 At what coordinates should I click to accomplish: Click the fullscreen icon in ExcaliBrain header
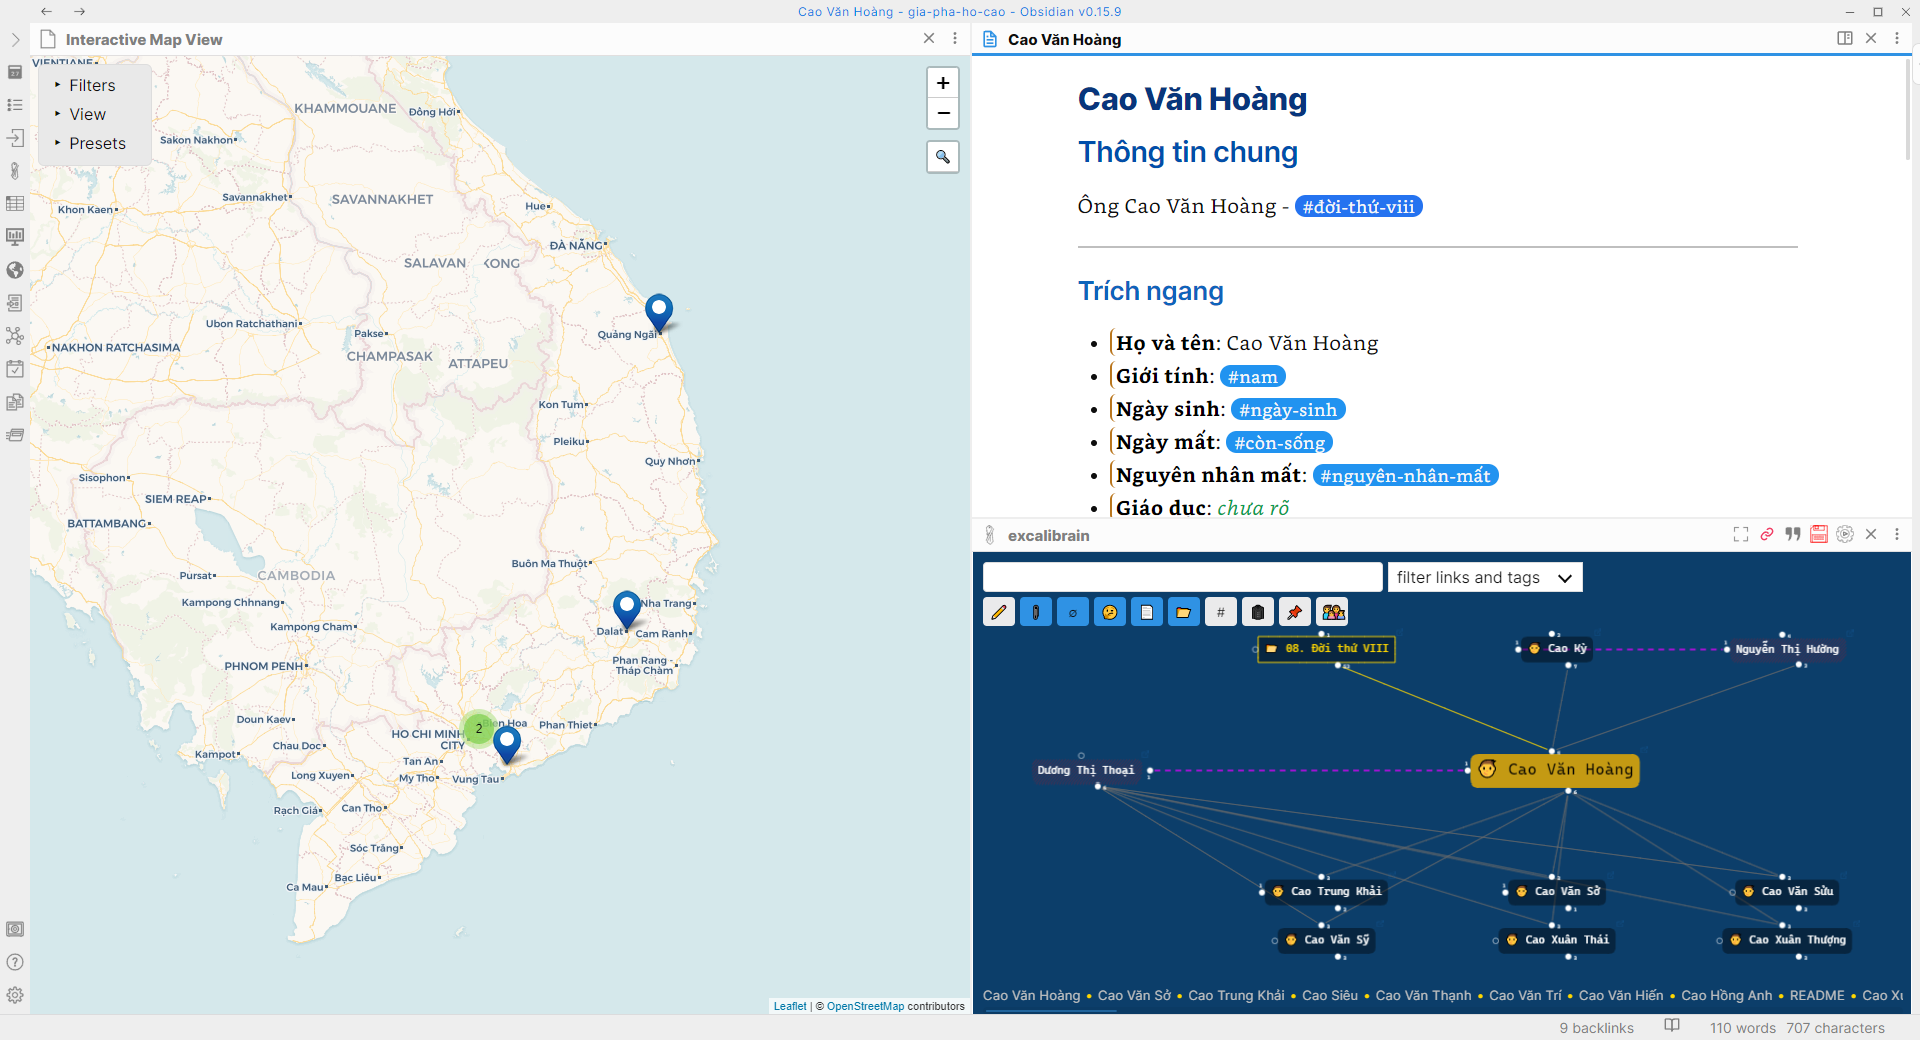[1741, 535]
